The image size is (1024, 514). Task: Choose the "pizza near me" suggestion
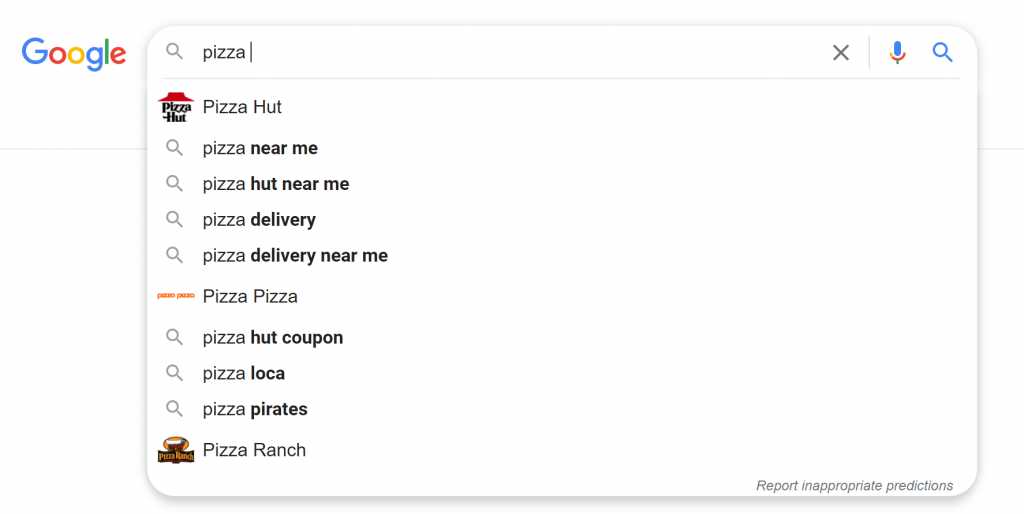[x=562, y=148]
